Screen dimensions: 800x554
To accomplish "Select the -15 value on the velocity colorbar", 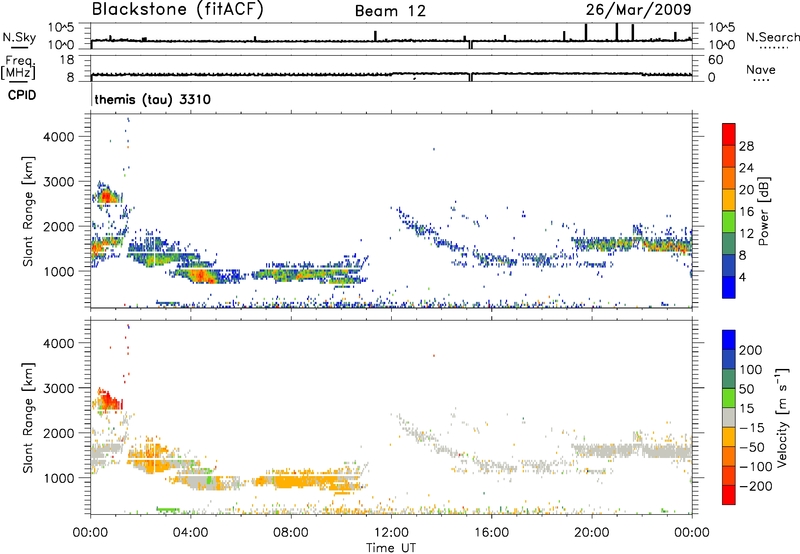I will click(752, 428).
